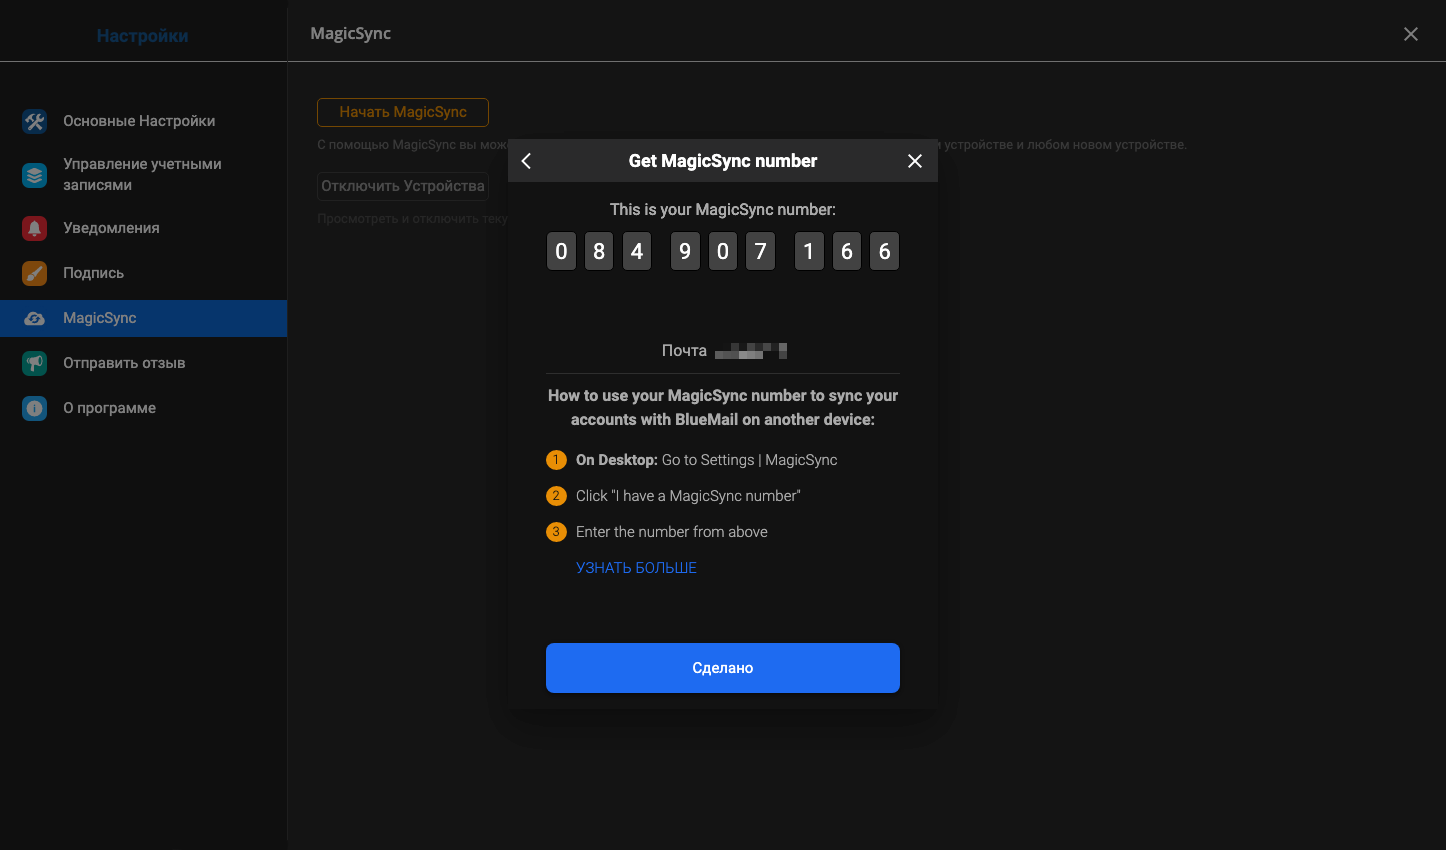This screenshot has width=1446, height=850.
Task: Open Управление учетными записями section
Action: point(144,174)
